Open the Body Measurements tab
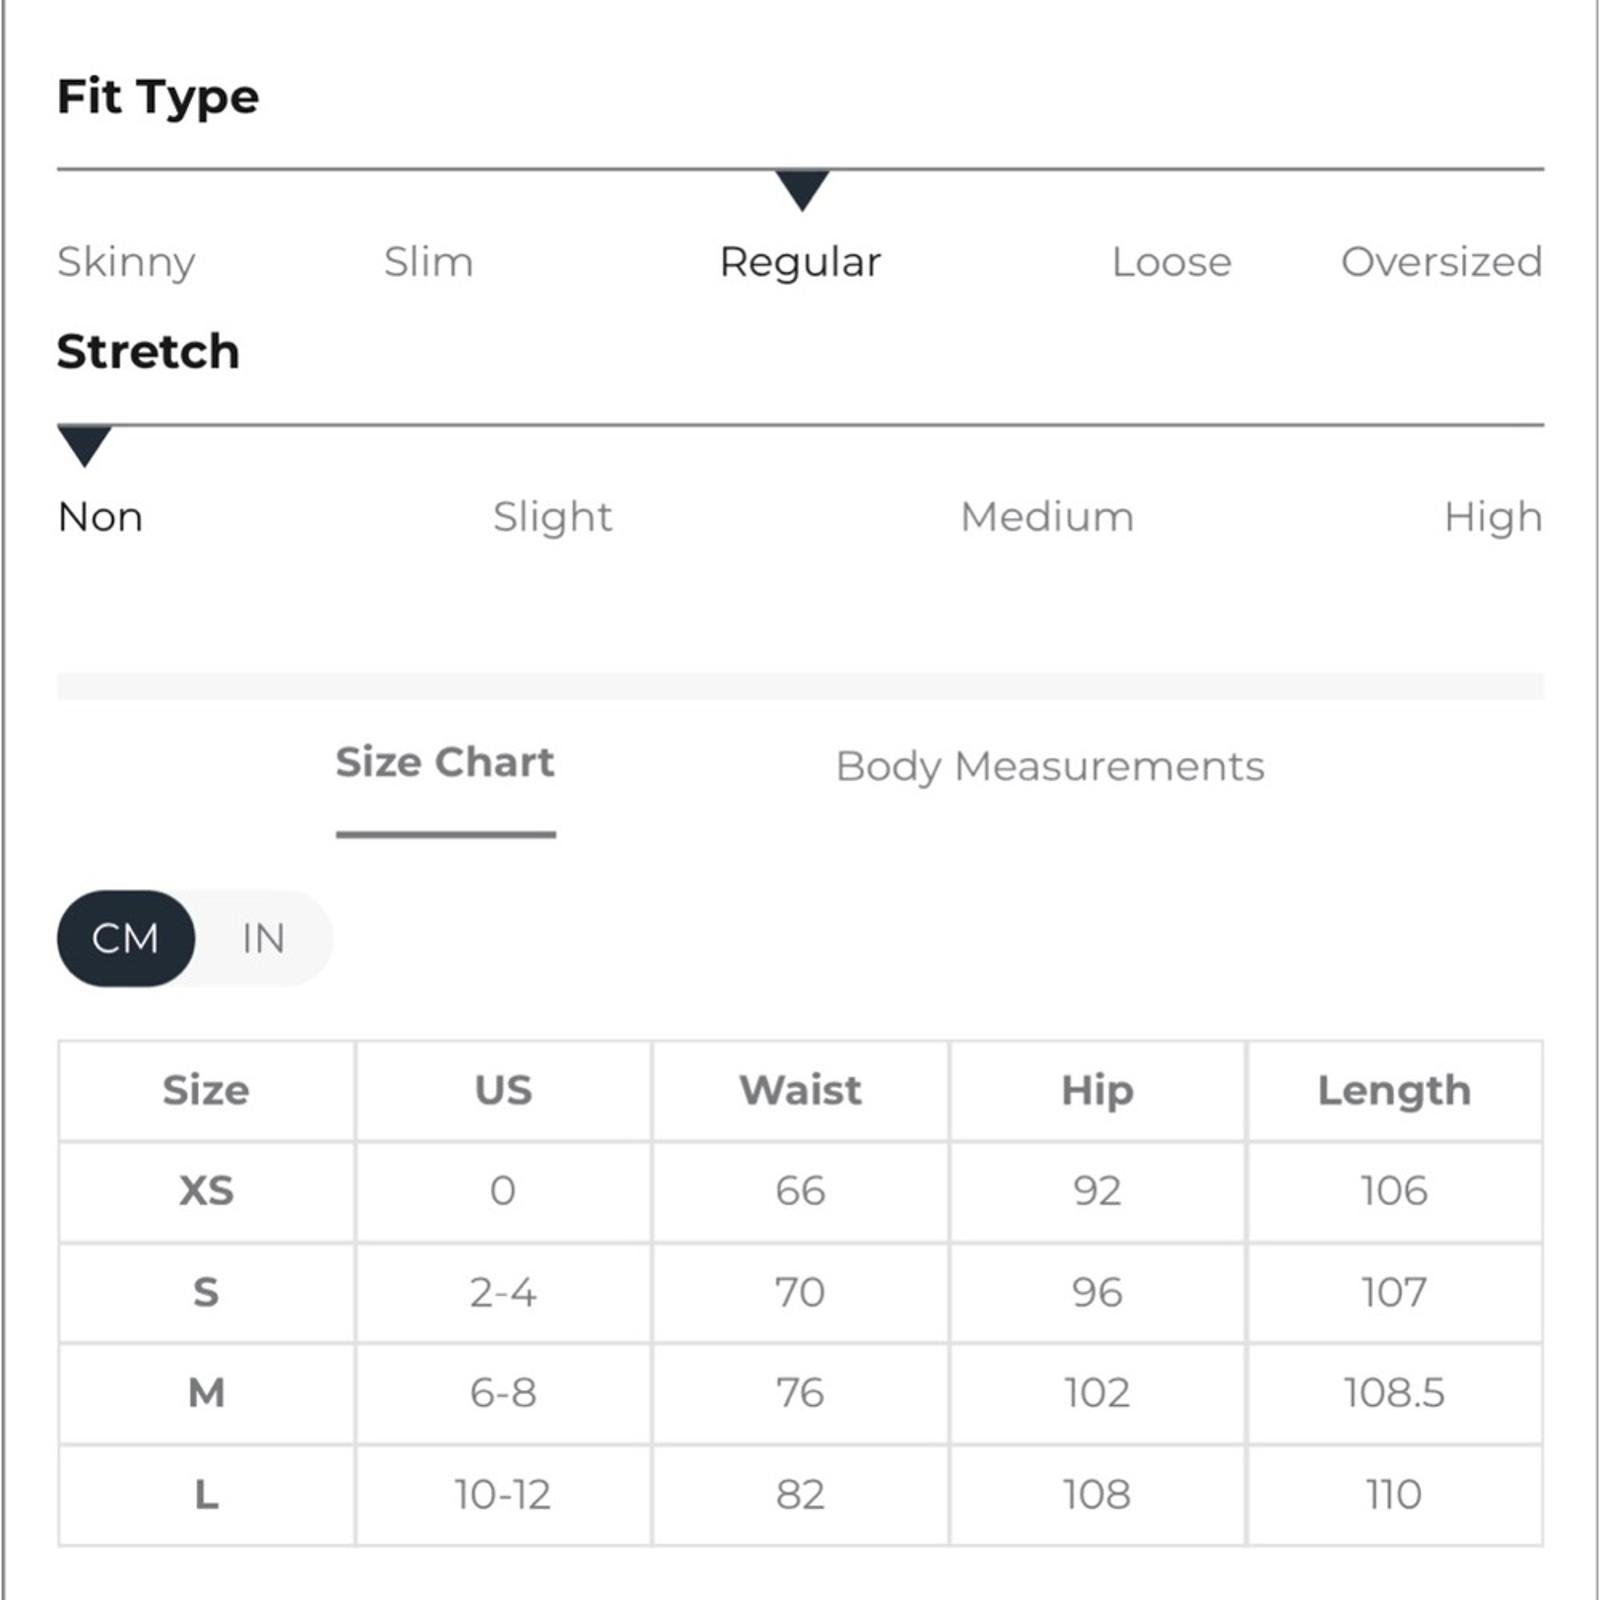The image size is (1600, 1600). [1050, 767]
